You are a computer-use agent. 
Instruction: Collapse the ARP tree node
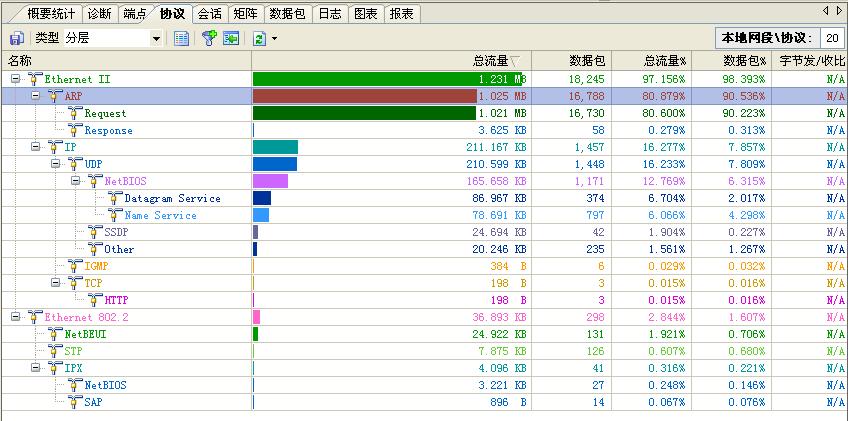tap(35, 96)
